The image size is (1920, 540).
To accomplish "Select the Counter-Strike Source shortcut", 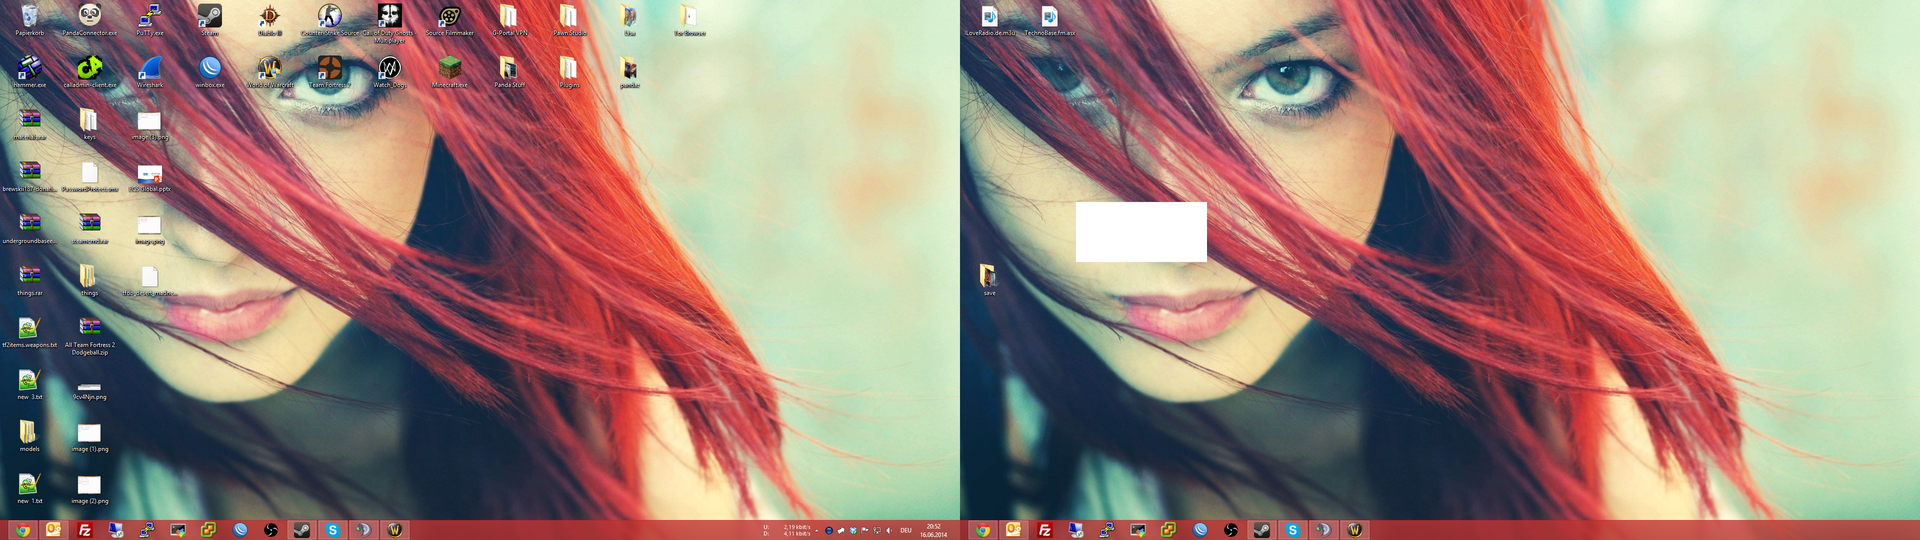I will (x=329, y=17).
